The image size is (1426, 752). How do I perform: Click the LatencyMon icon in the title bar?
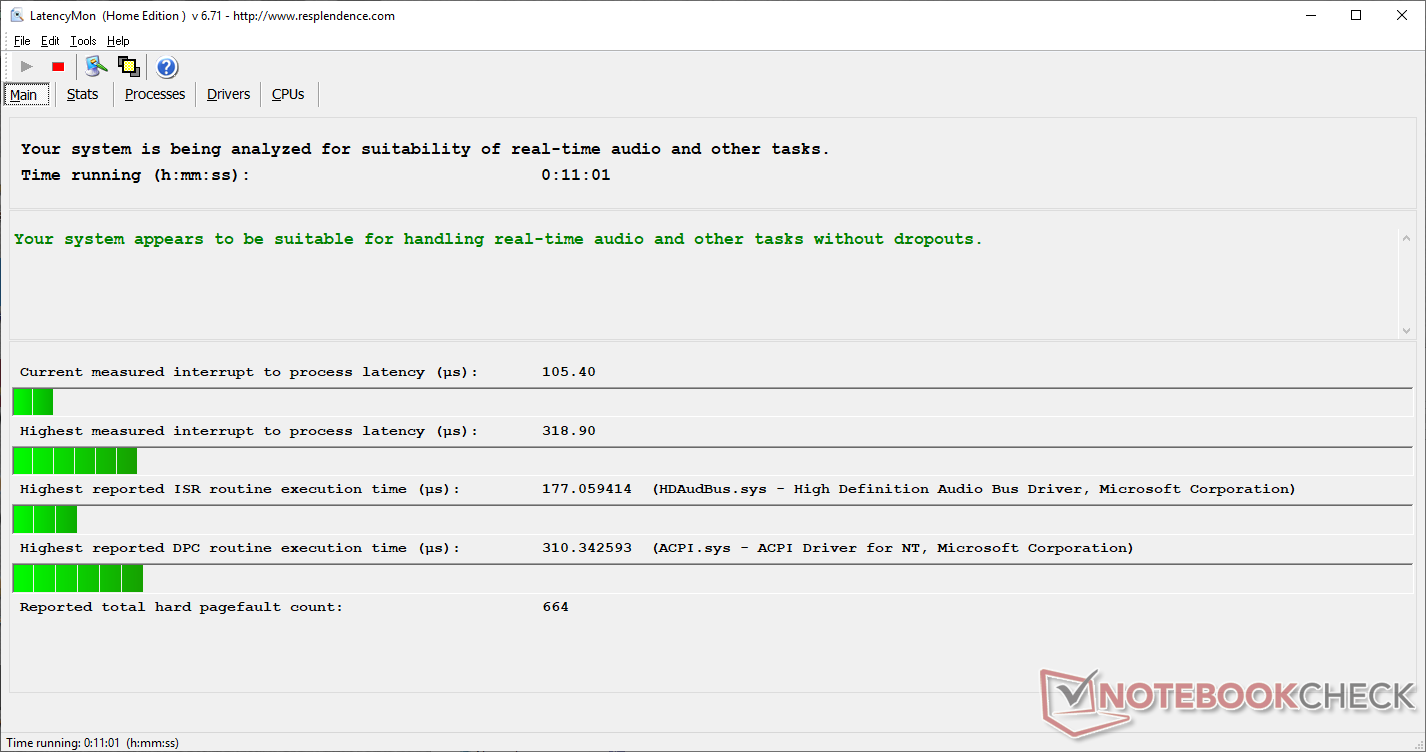[17, 15]
